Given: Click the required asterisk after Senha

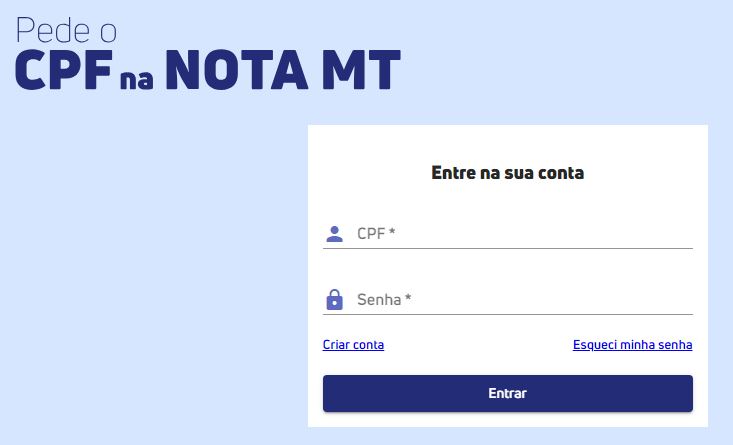Looking at the screenshot, I should coord(408,297).
